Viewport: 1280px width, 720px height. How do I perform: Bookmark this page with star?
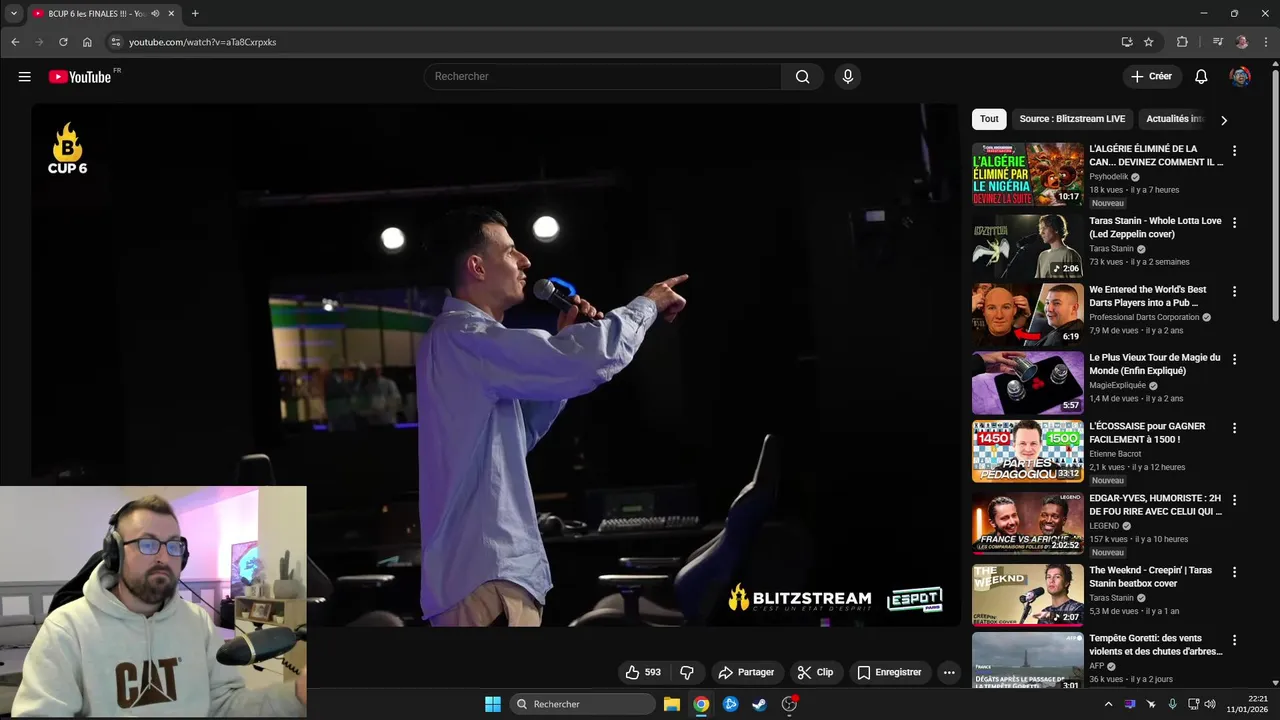[x=1149, y=42]
